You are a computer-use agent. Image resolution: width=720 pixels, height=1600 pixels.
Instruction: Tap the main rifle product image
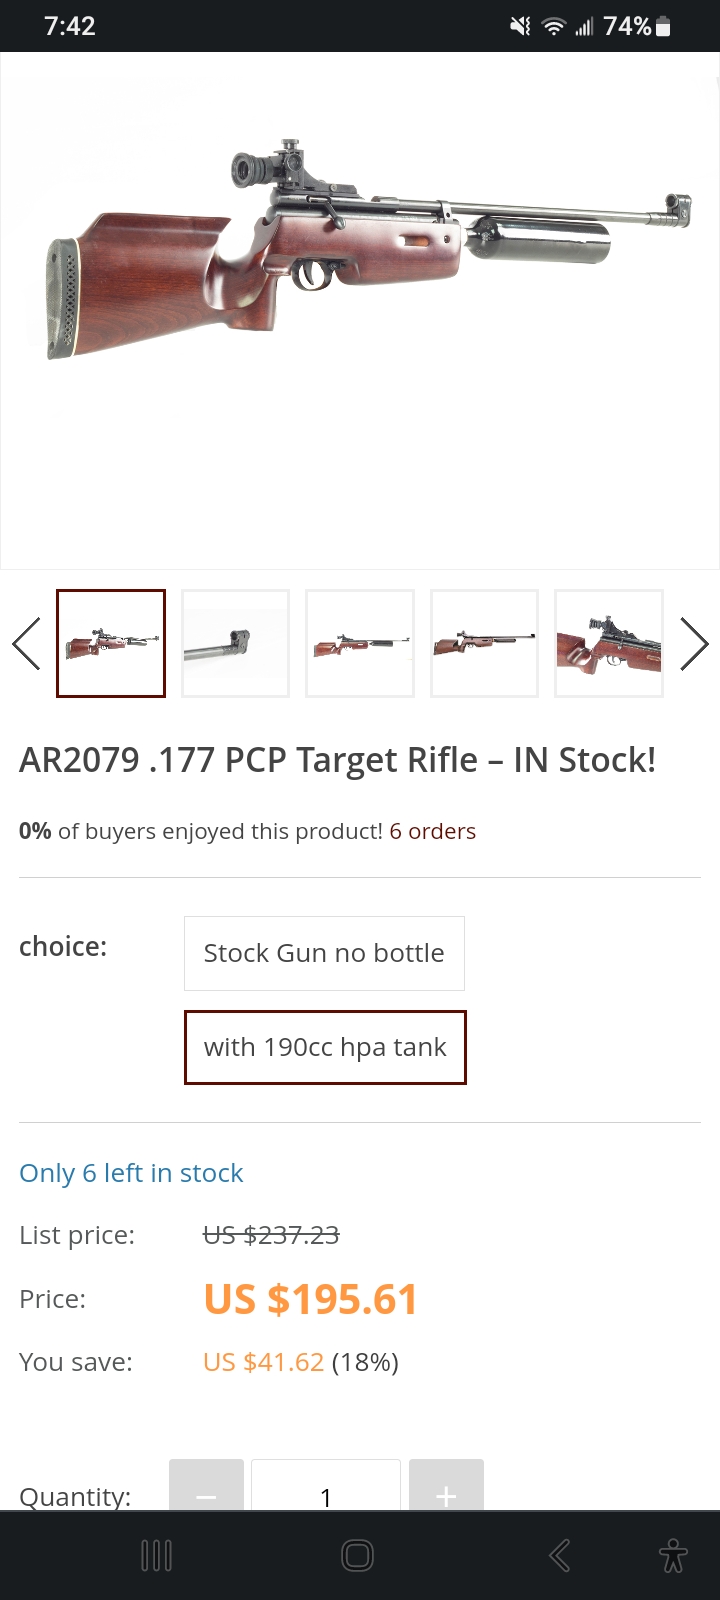pos(360,310)
